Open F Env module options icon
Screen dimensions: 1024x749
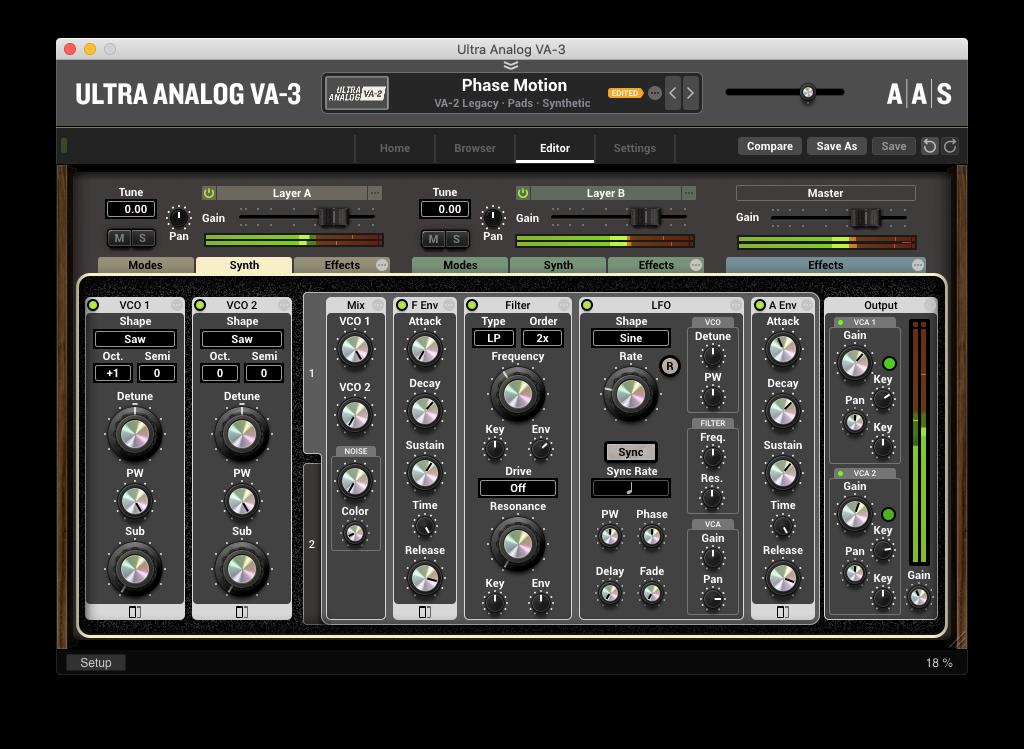449,305
